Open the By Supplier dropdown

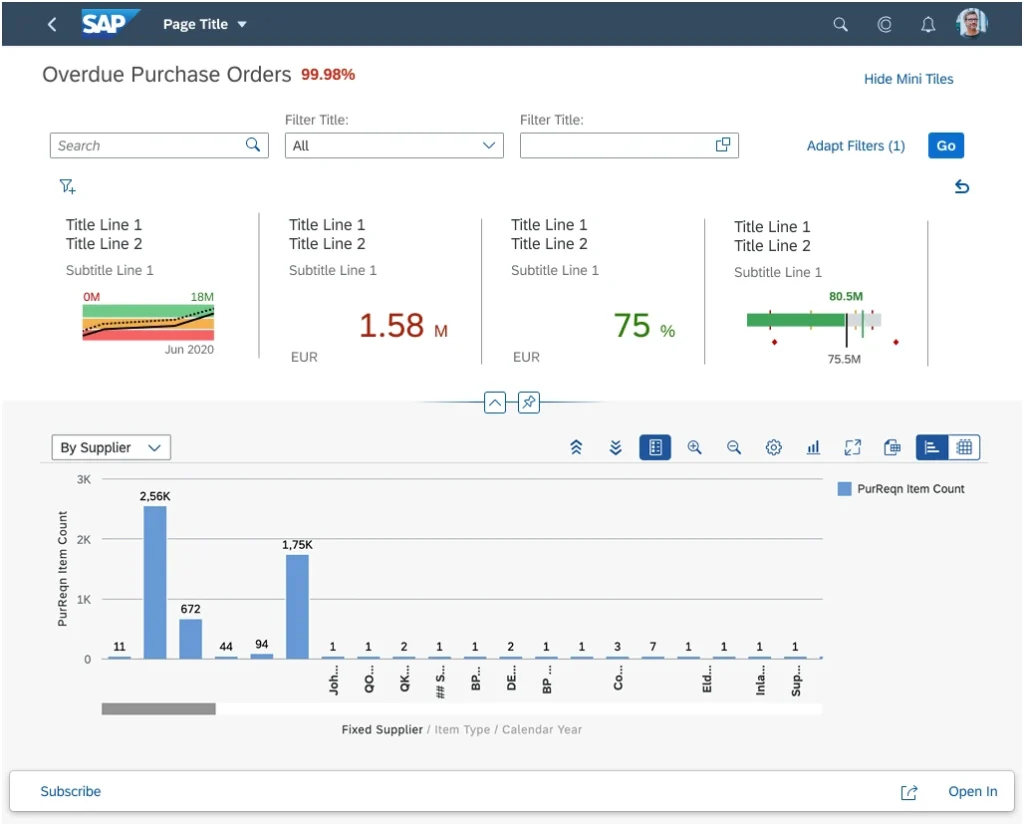click(x=111, y=448)
